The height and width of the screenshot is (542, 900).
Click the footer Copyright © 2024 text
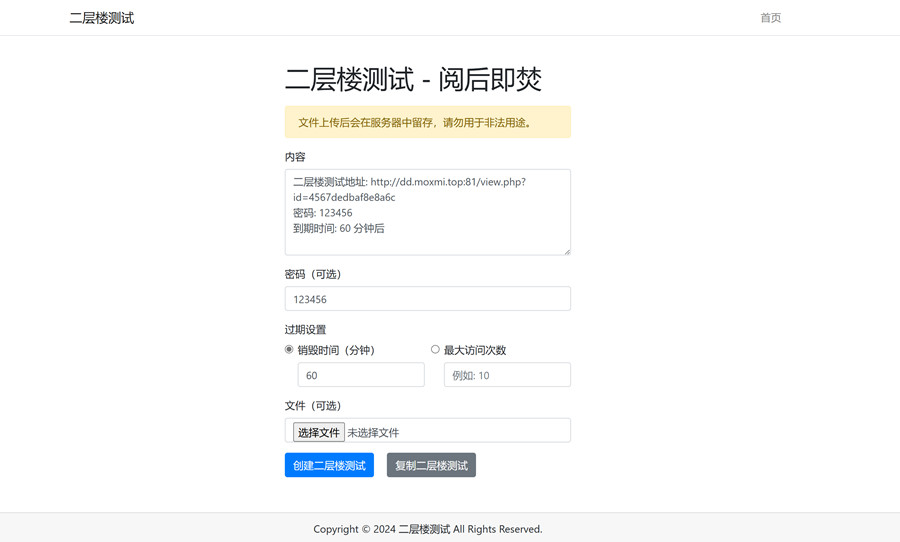pyautogui.click(x=428, y=529)
